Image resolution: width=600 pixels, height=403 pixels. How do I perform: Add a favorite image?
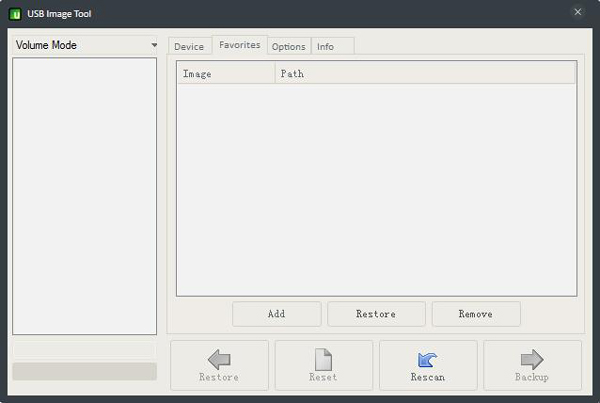[x=276, y=314]
